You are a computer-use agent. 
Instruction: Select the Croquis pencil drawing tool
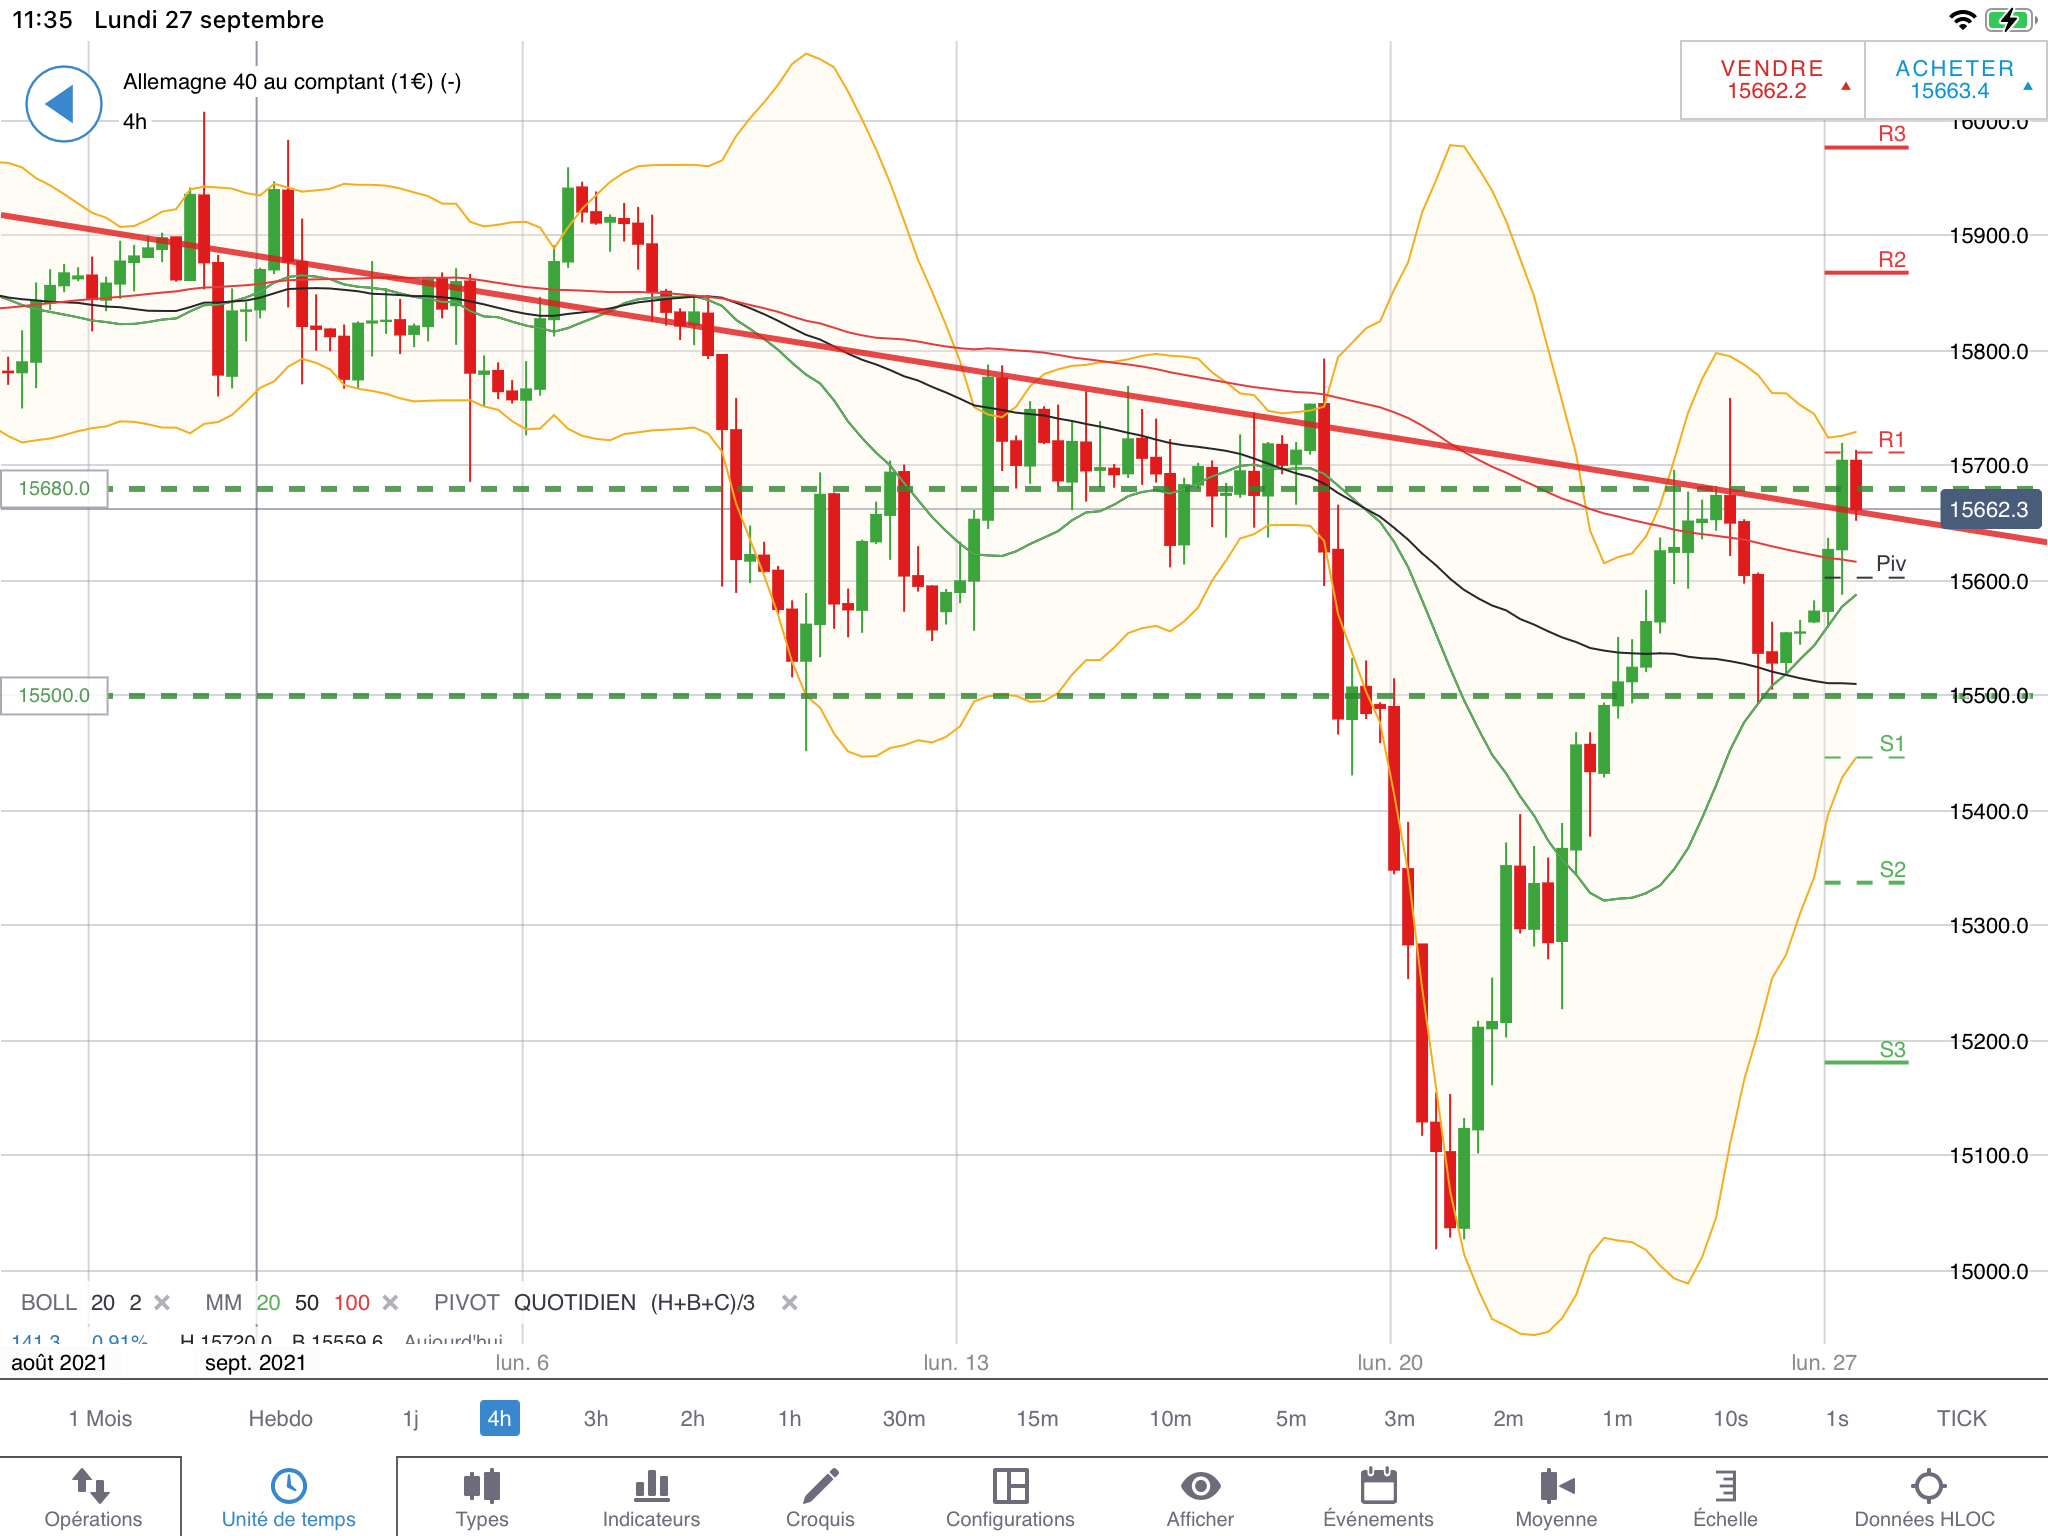coord(820,1487)
